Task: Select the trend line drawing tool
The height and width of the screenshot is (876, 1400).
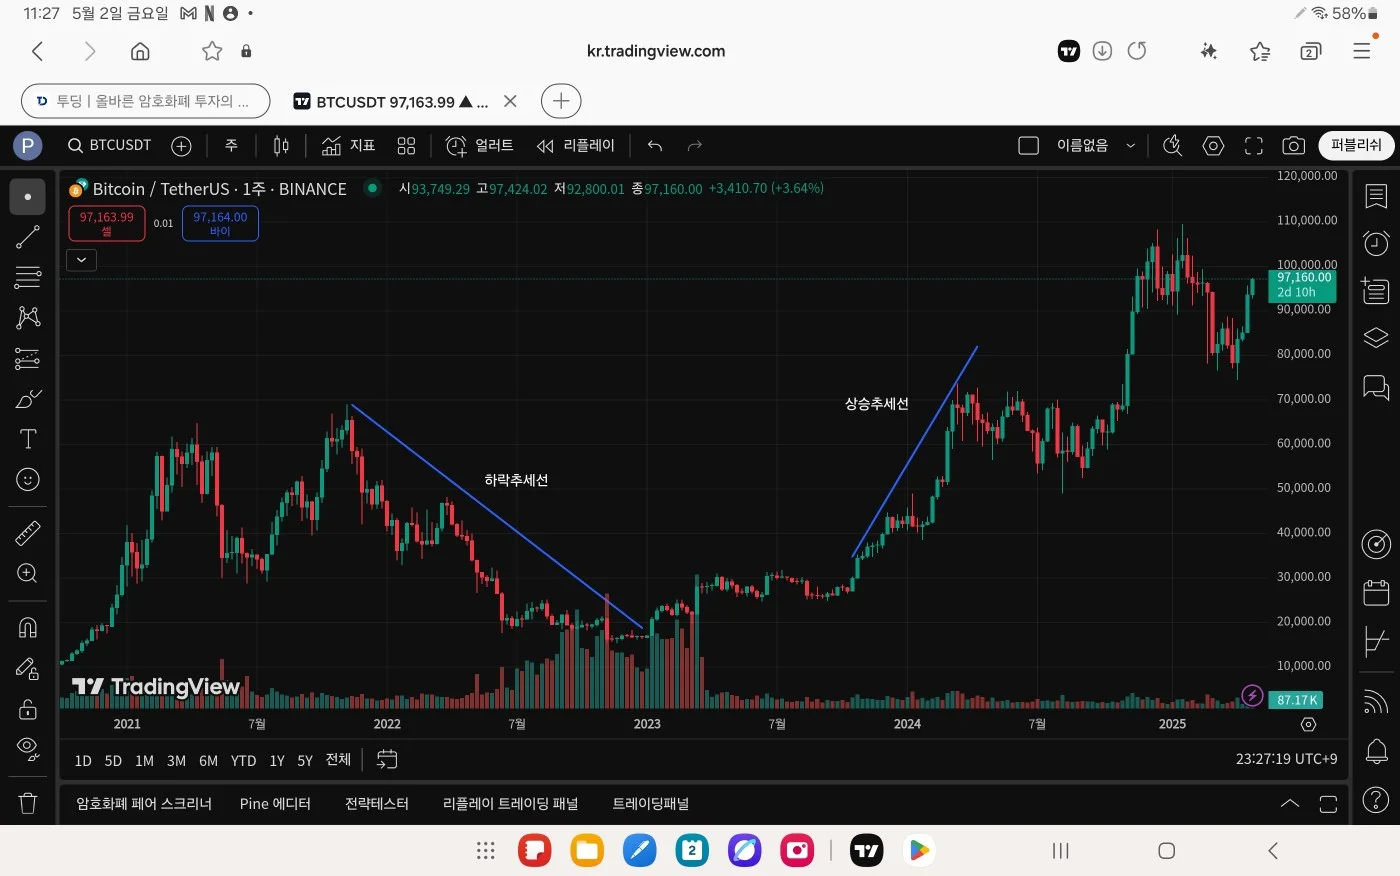Action: pos(28,237)
